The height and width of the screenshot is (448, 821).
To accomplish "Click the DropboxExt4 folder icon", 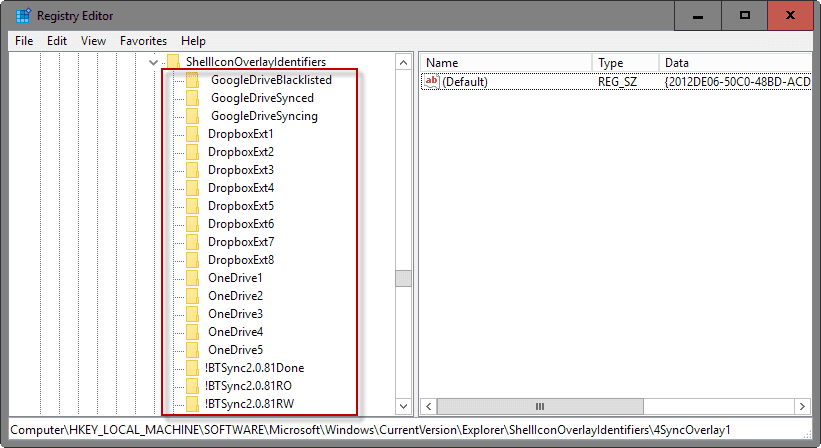I will [192, 188].
